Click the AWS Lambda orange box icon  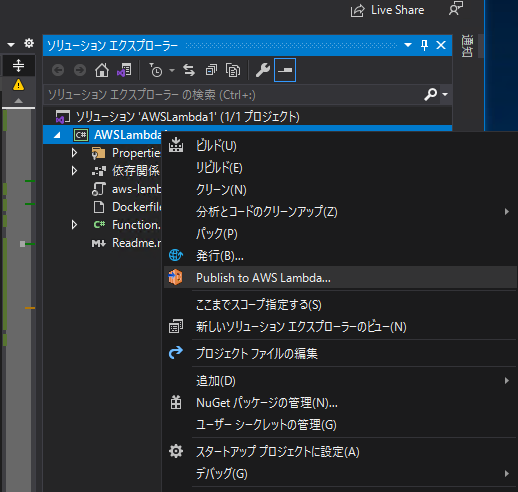[175, 277]
